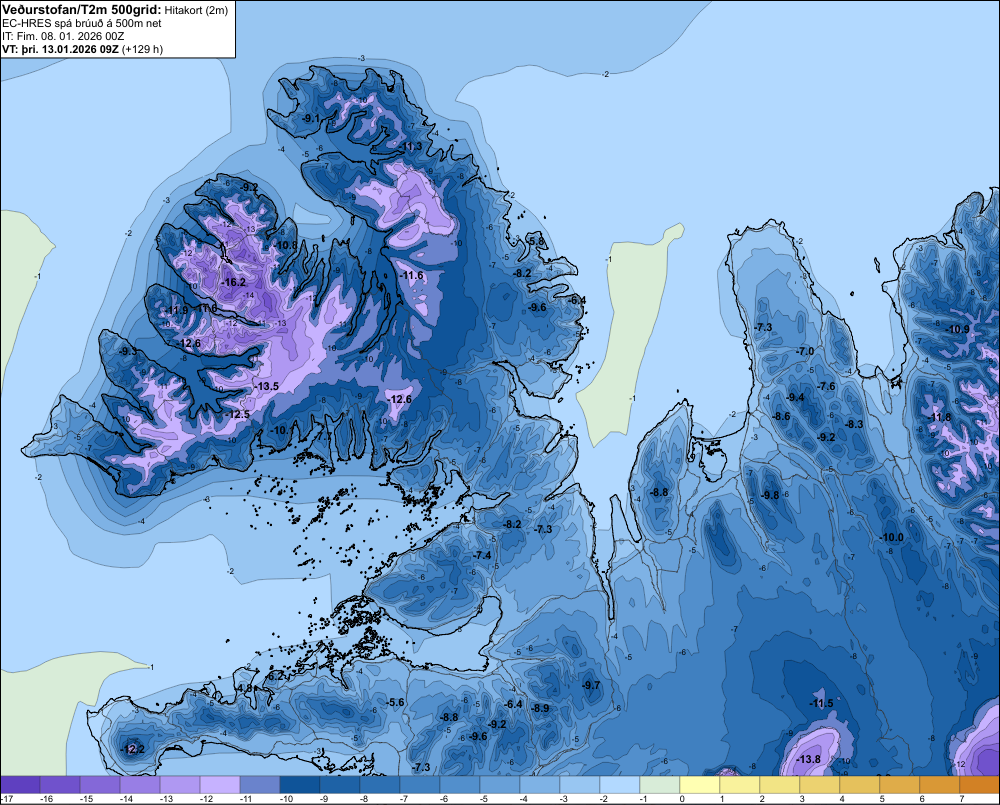Screen dimensions: 1000x805
Task: Click the 0 label on the color scale
Action: tap(682, 799)
